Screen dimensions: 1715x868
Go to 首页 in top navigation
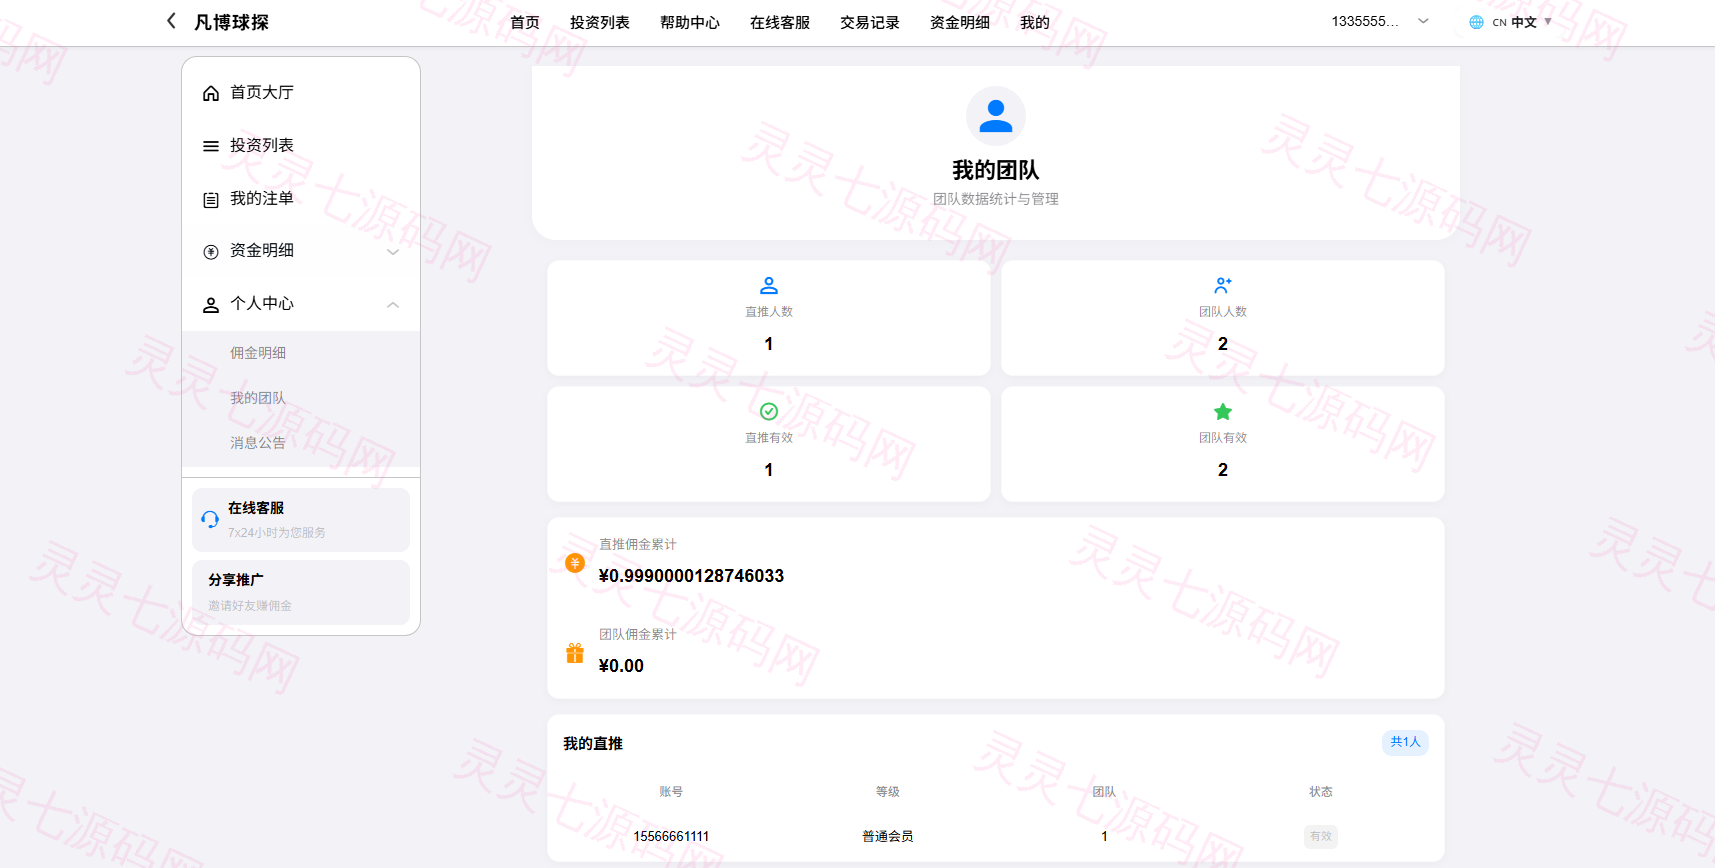click(x=525, y=22)
